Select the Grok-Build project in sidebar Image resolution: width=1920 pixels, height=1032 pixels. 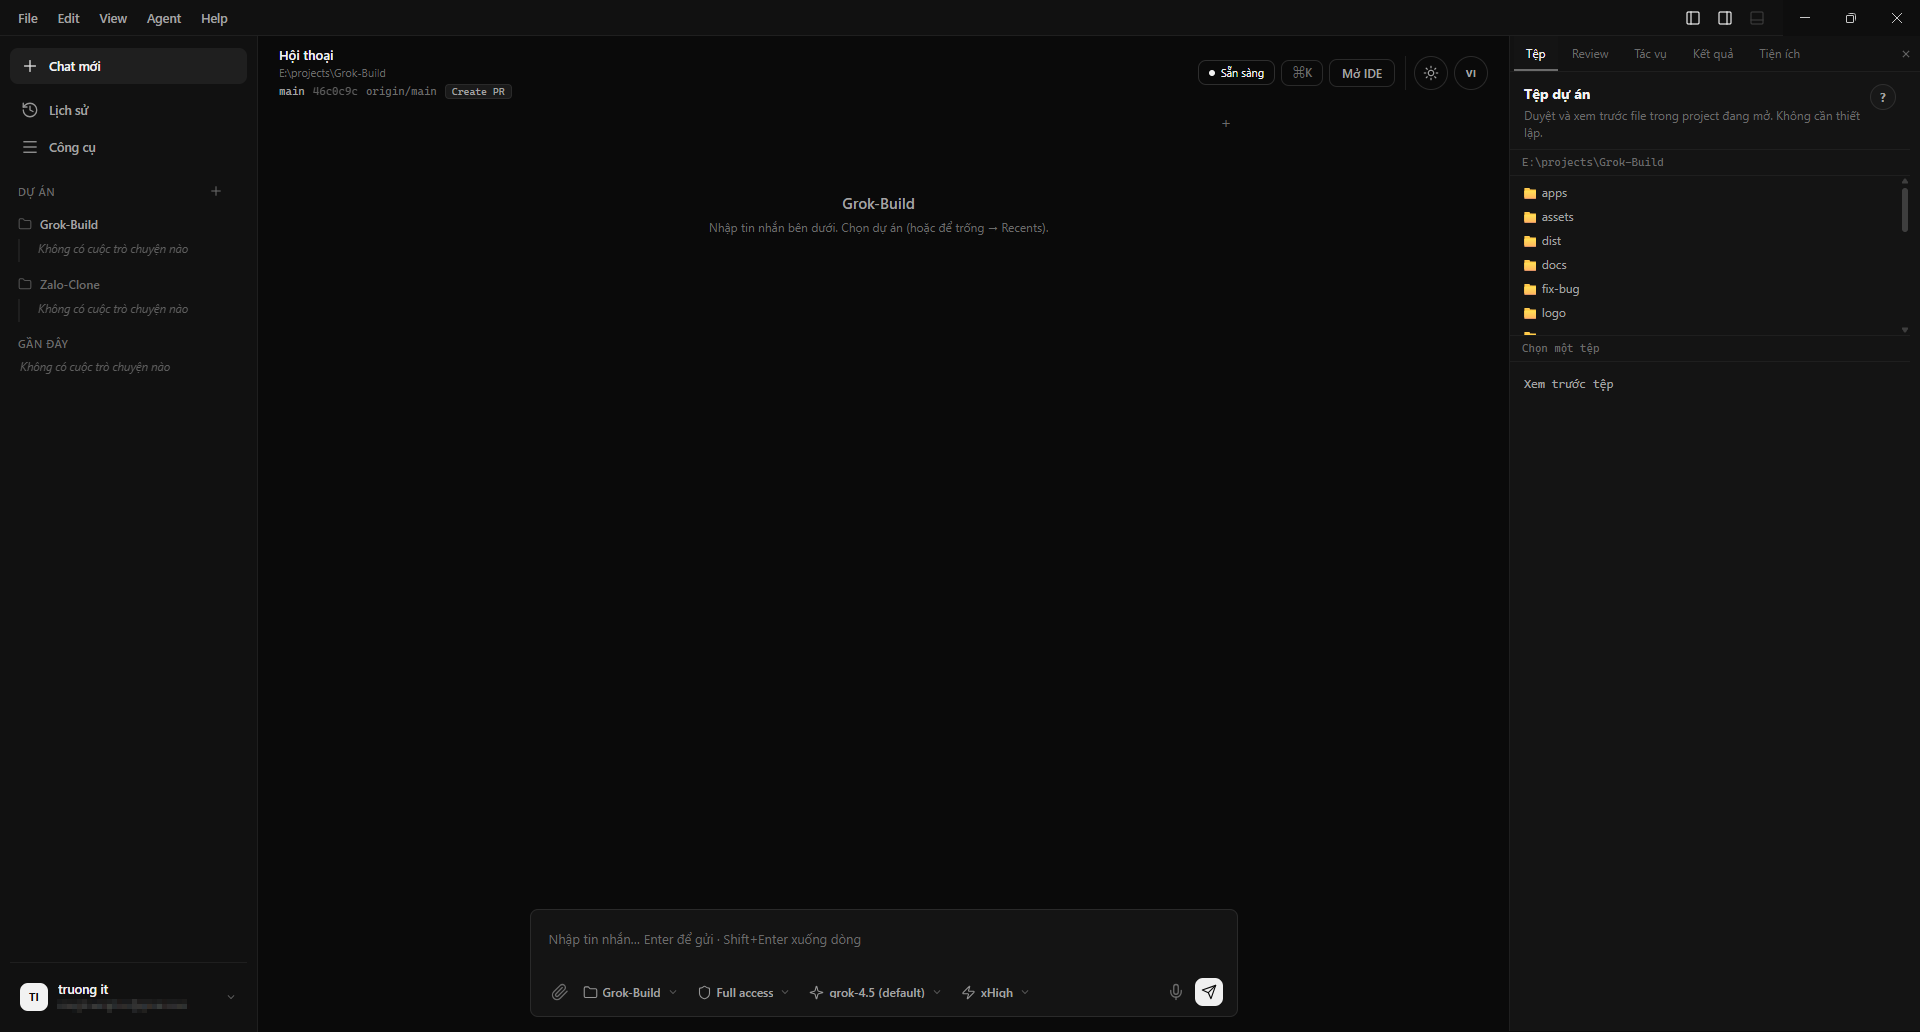pyautogui.click(x=68, y=224)
